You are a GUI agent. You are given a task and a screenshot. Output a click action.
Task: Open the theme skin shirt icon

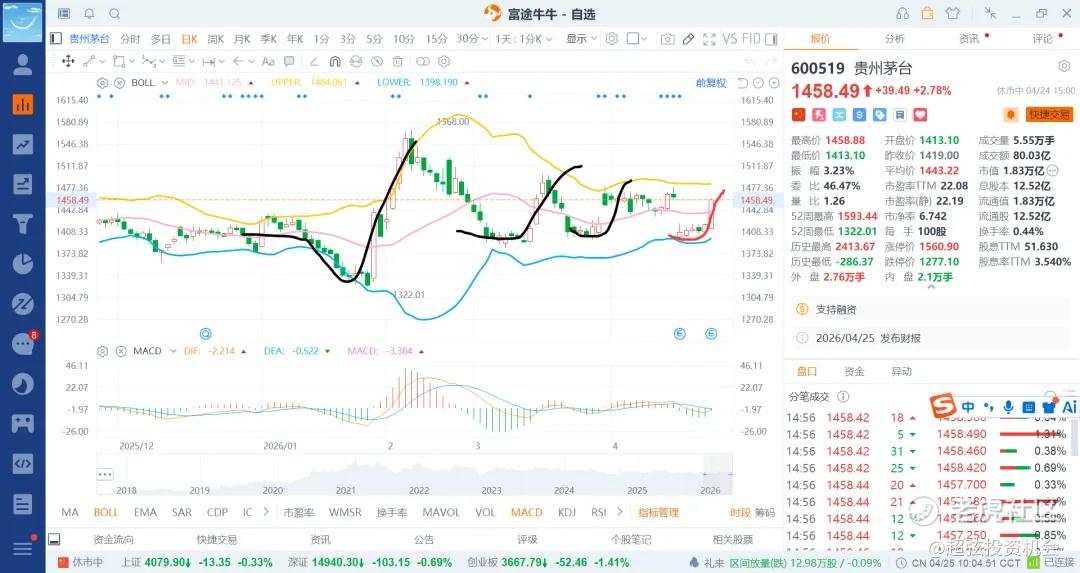point(952,14)
